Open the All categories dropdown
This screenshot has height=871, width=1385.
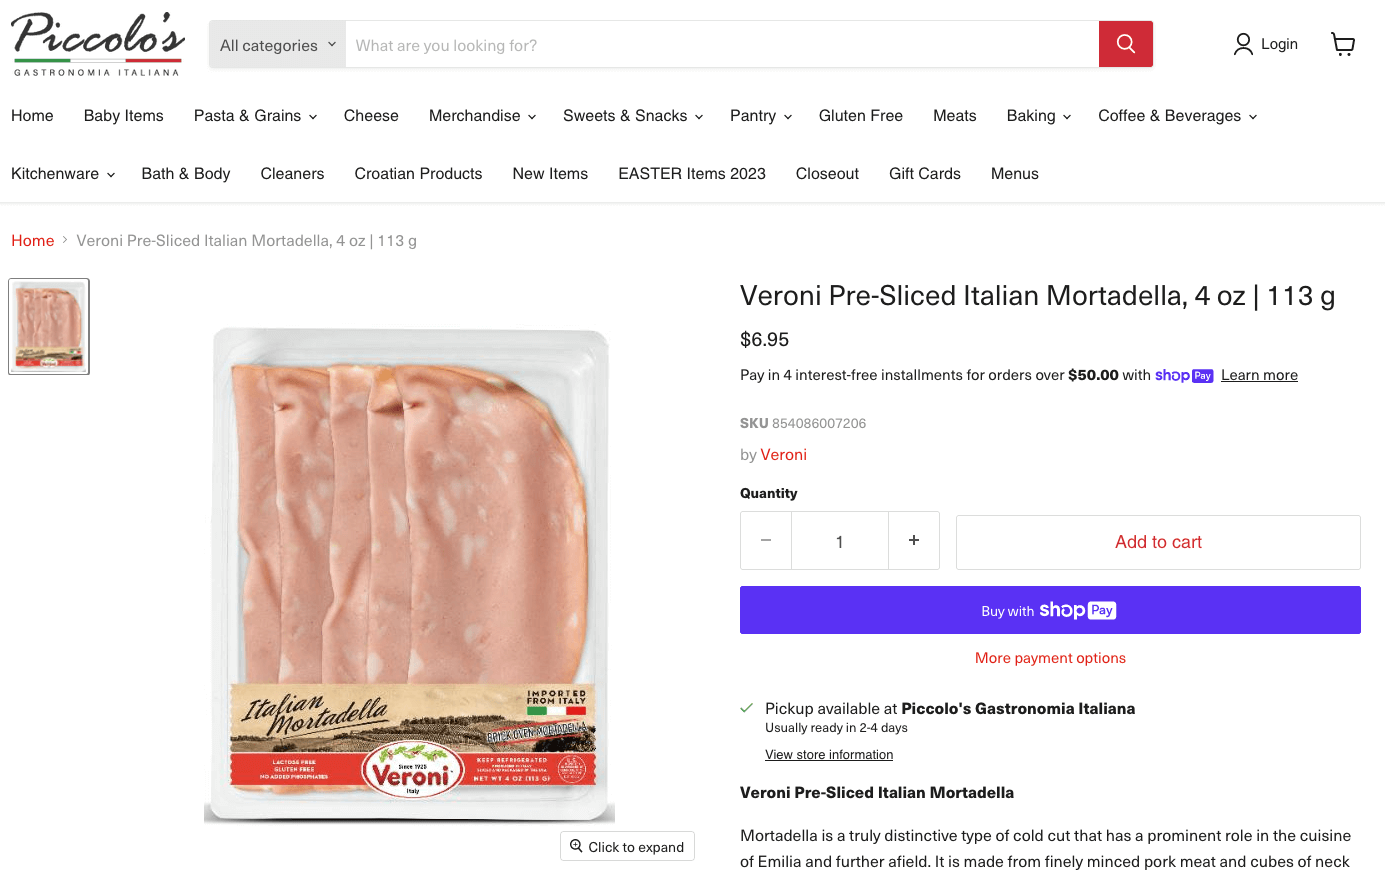click(x=277, y=44)
